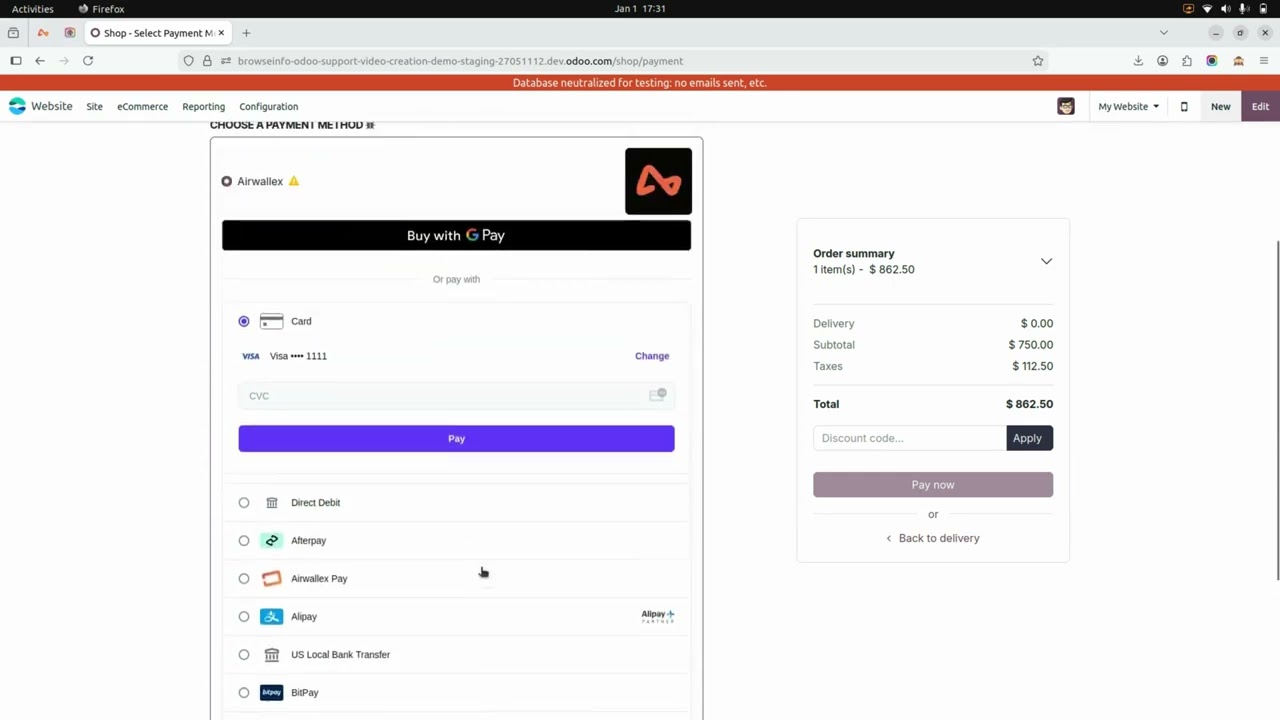This screenshot has height=720, width=1280.
Task: Click the Edit button in the top bar
Action: click(1260, 106)
